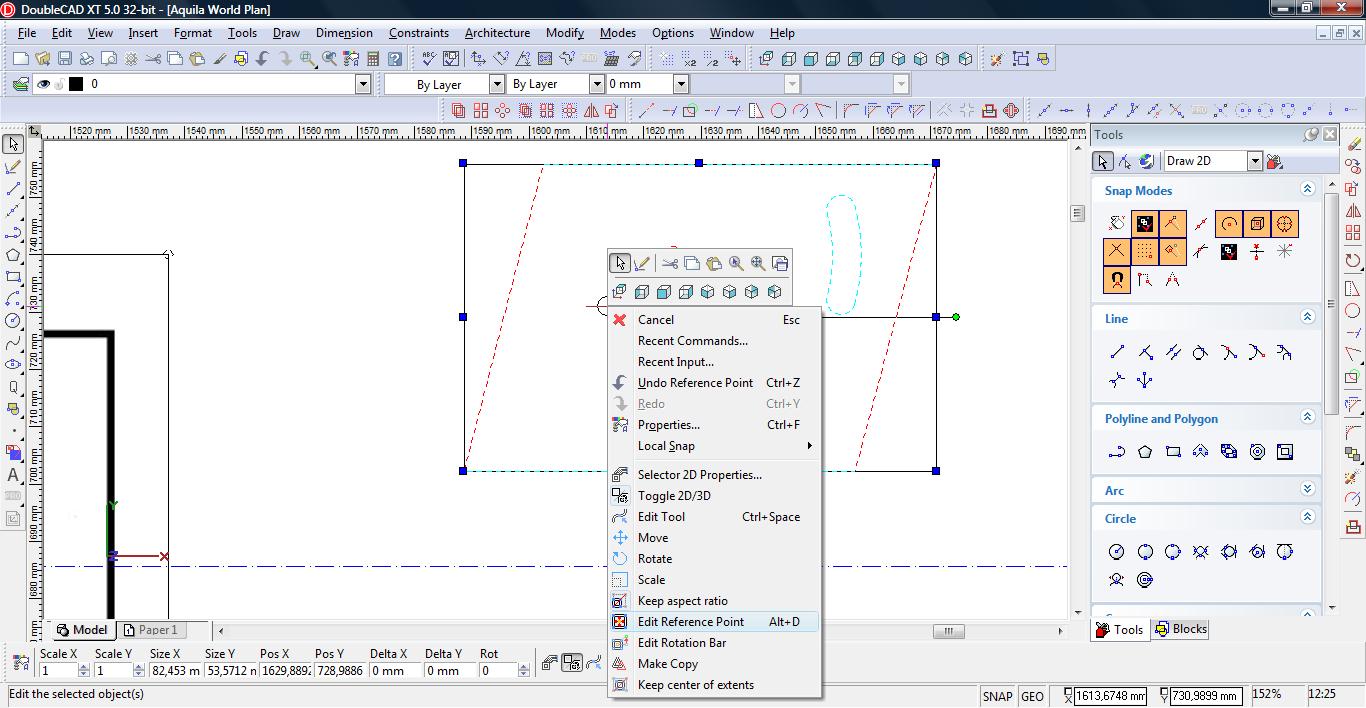Click Cancel in the context menu
This screenshot has height=708, width=1366.
coord(656,320)
